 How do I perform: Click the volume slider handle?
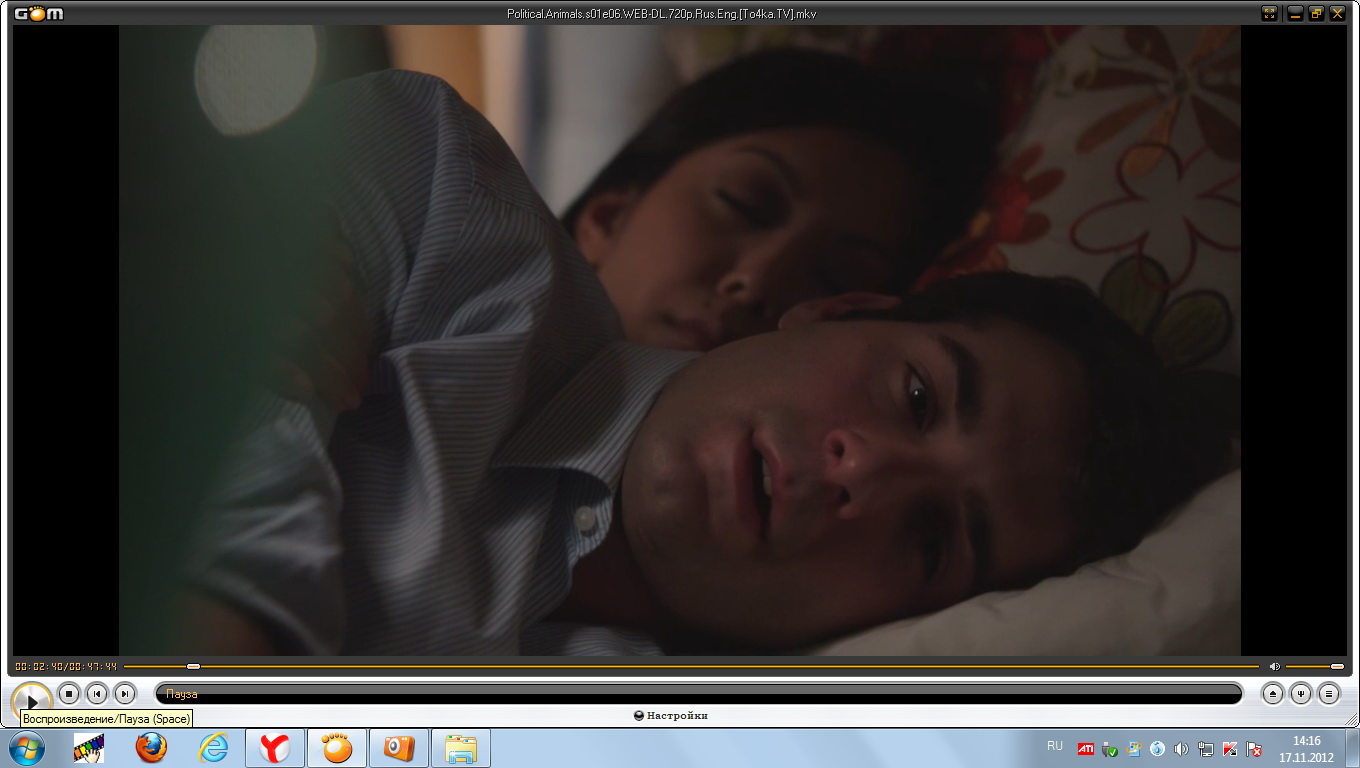pyautogui.click(x=1337, y=666)
